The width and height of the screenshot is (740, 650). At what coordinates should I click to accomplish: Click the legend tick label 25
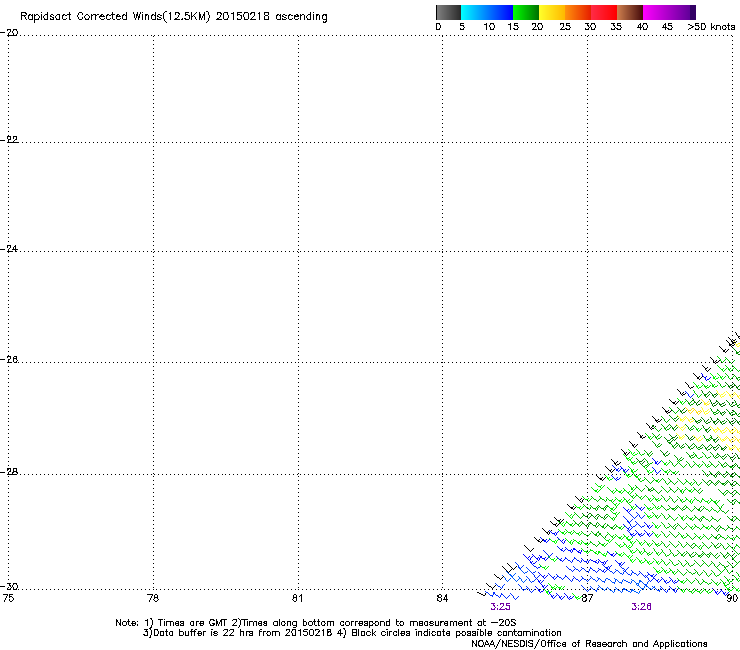click(x=565, y=27)
